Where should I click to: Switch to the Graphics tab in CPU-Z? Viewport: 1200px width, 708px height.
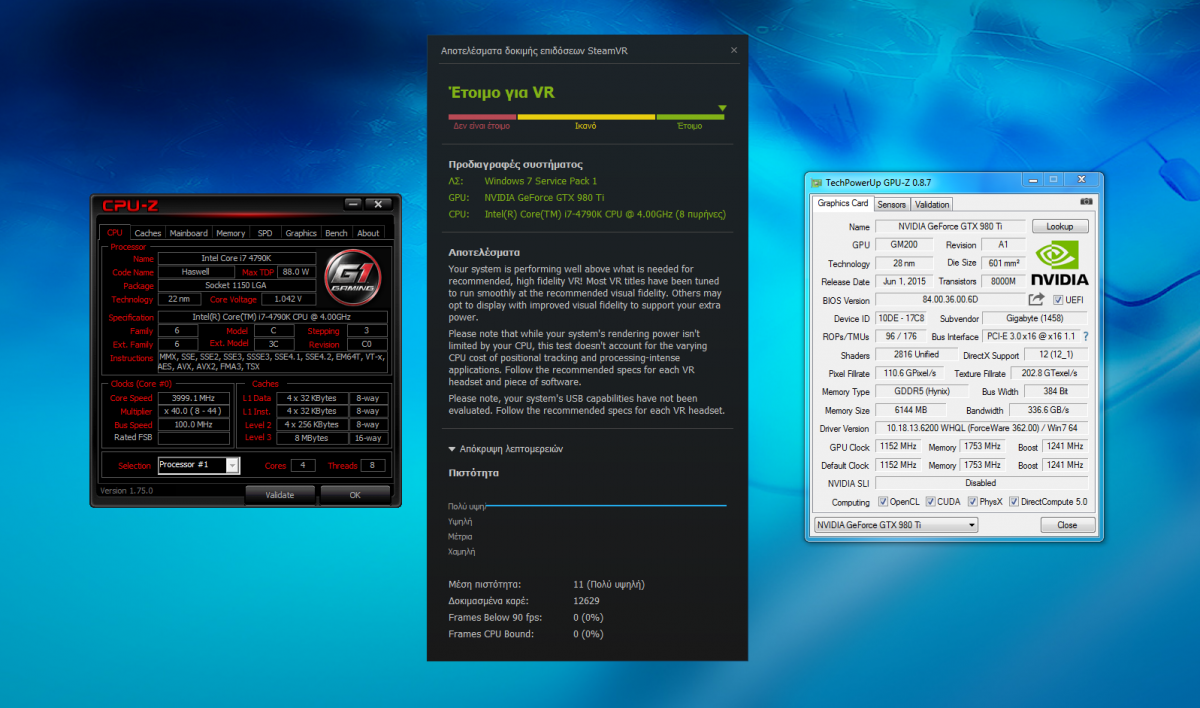click(x=301, y=233)
